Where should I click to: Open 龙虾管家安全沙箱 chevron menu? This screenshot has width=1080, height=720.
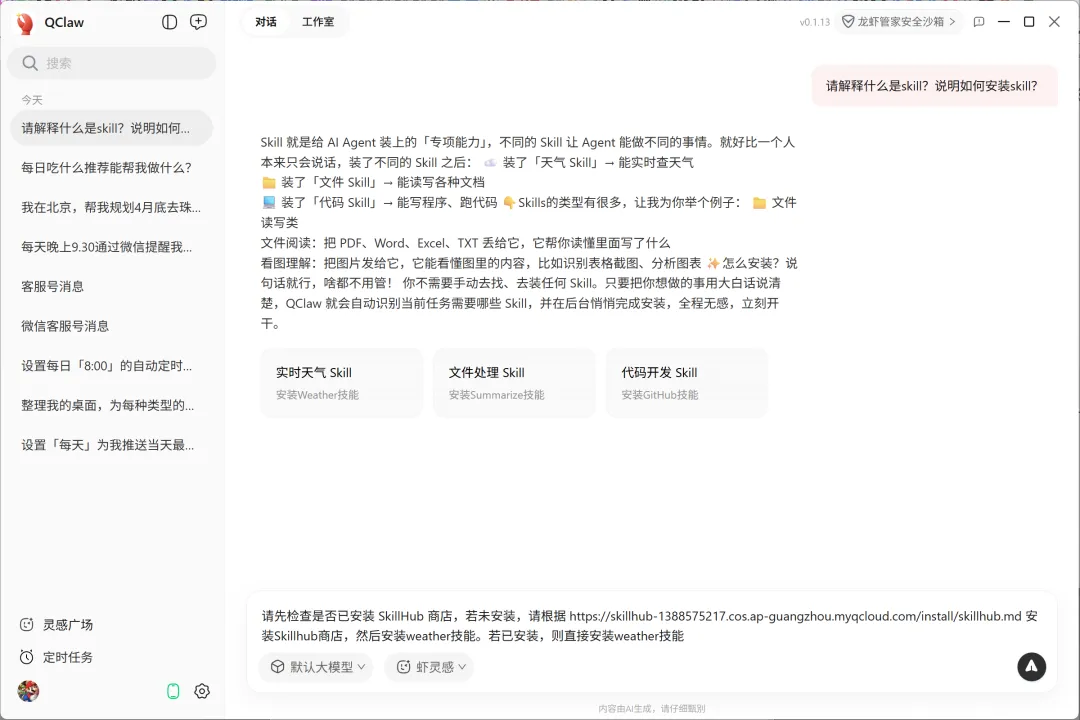[x=952, y=22]
